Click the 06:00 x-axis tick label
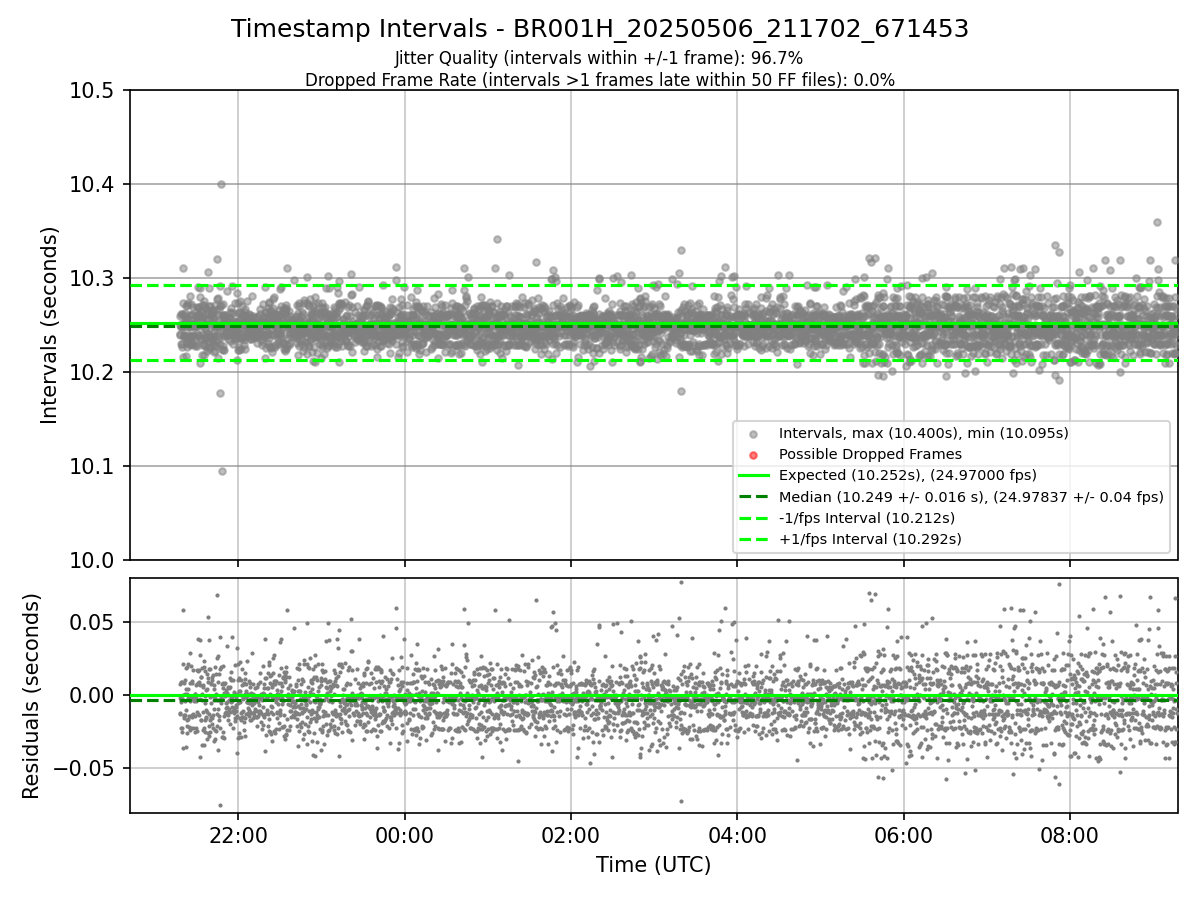 (904, 835)
